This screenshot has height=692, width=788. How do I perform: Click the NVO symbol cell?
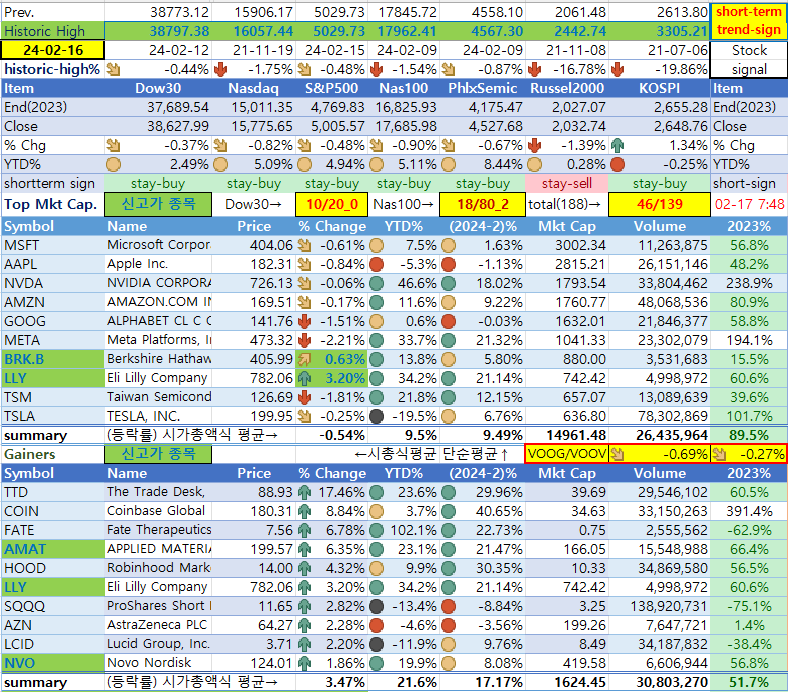click(x=53, y=663)
